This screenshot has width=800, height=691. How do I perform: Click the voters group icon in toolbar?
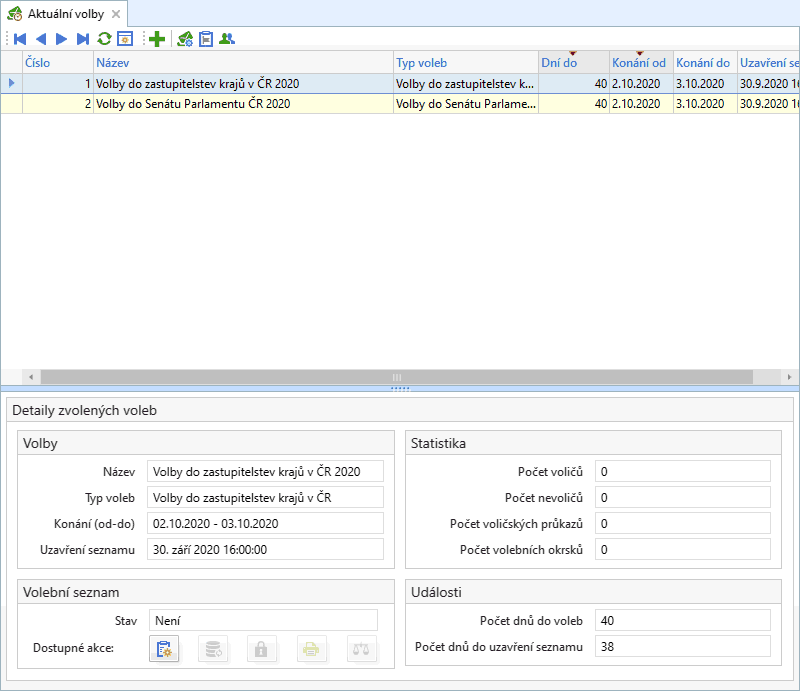[227, 39]
